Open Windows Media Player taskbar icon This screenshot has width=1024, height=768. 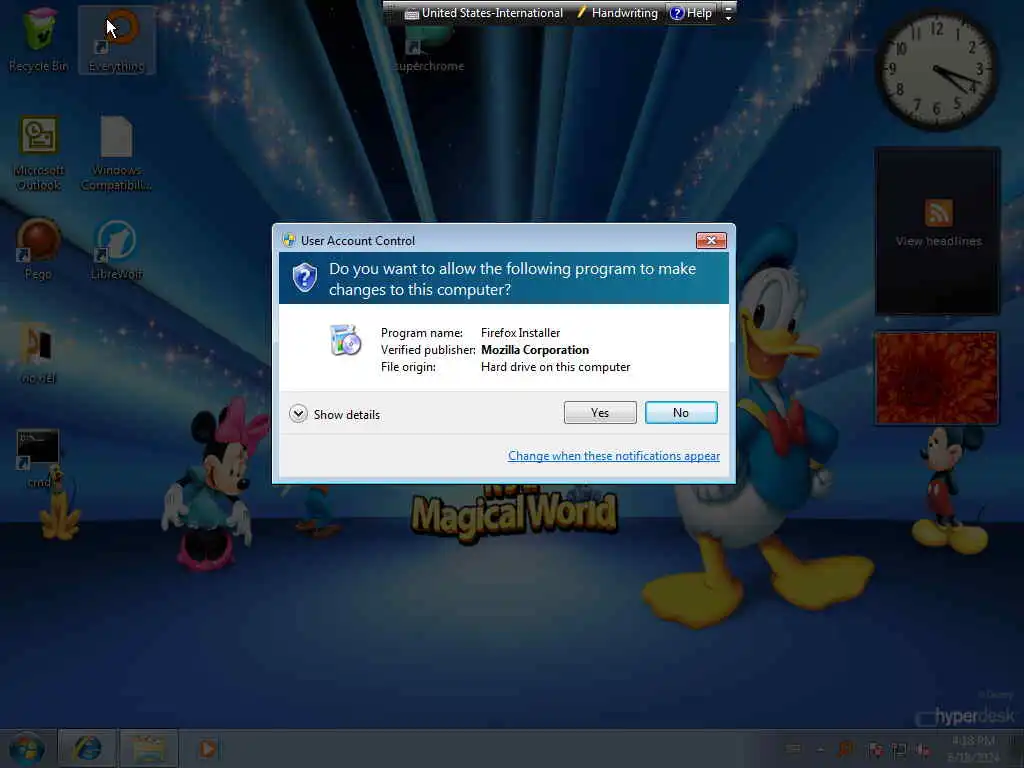pyautogui.click(x=208, y=749)
